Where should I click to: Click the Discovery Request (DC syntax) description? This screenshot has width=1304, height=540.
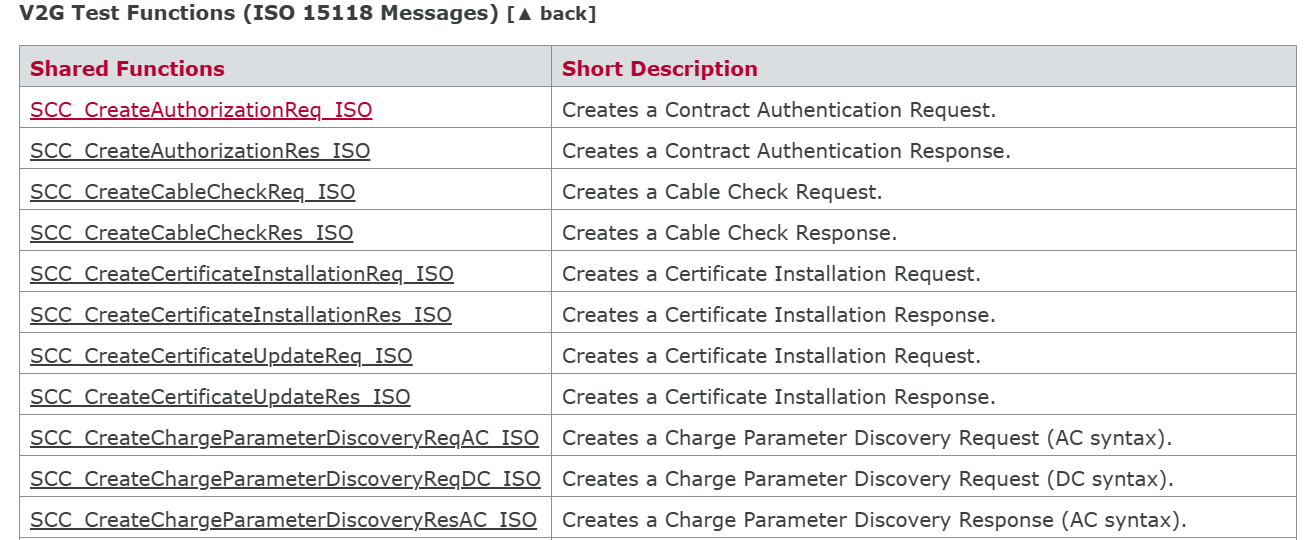[867, 479]
